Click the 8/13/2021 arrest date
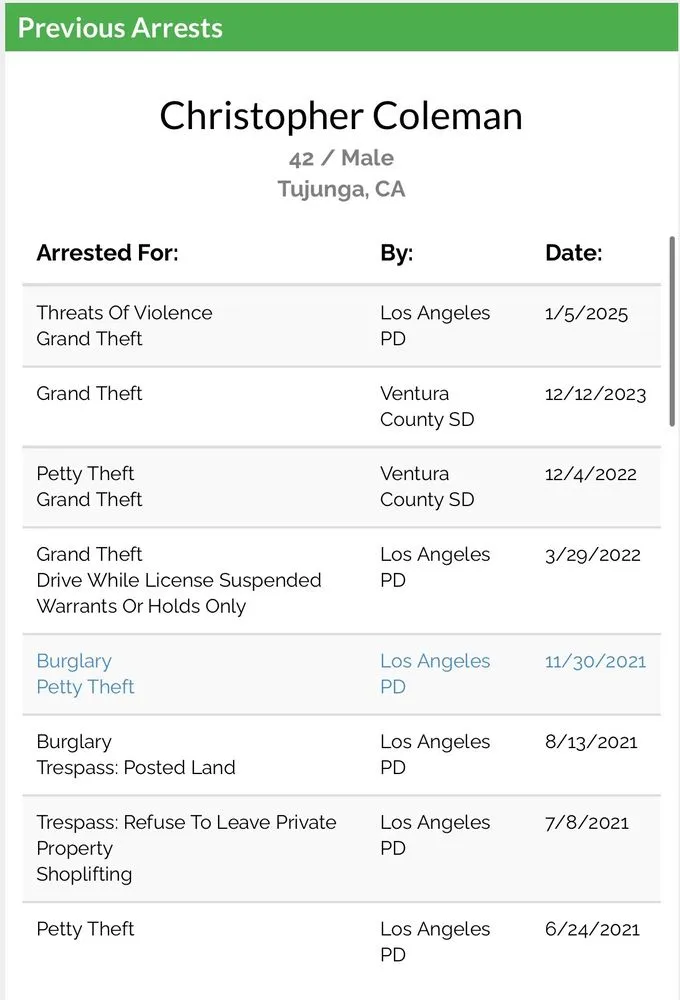 coord(591,742)
